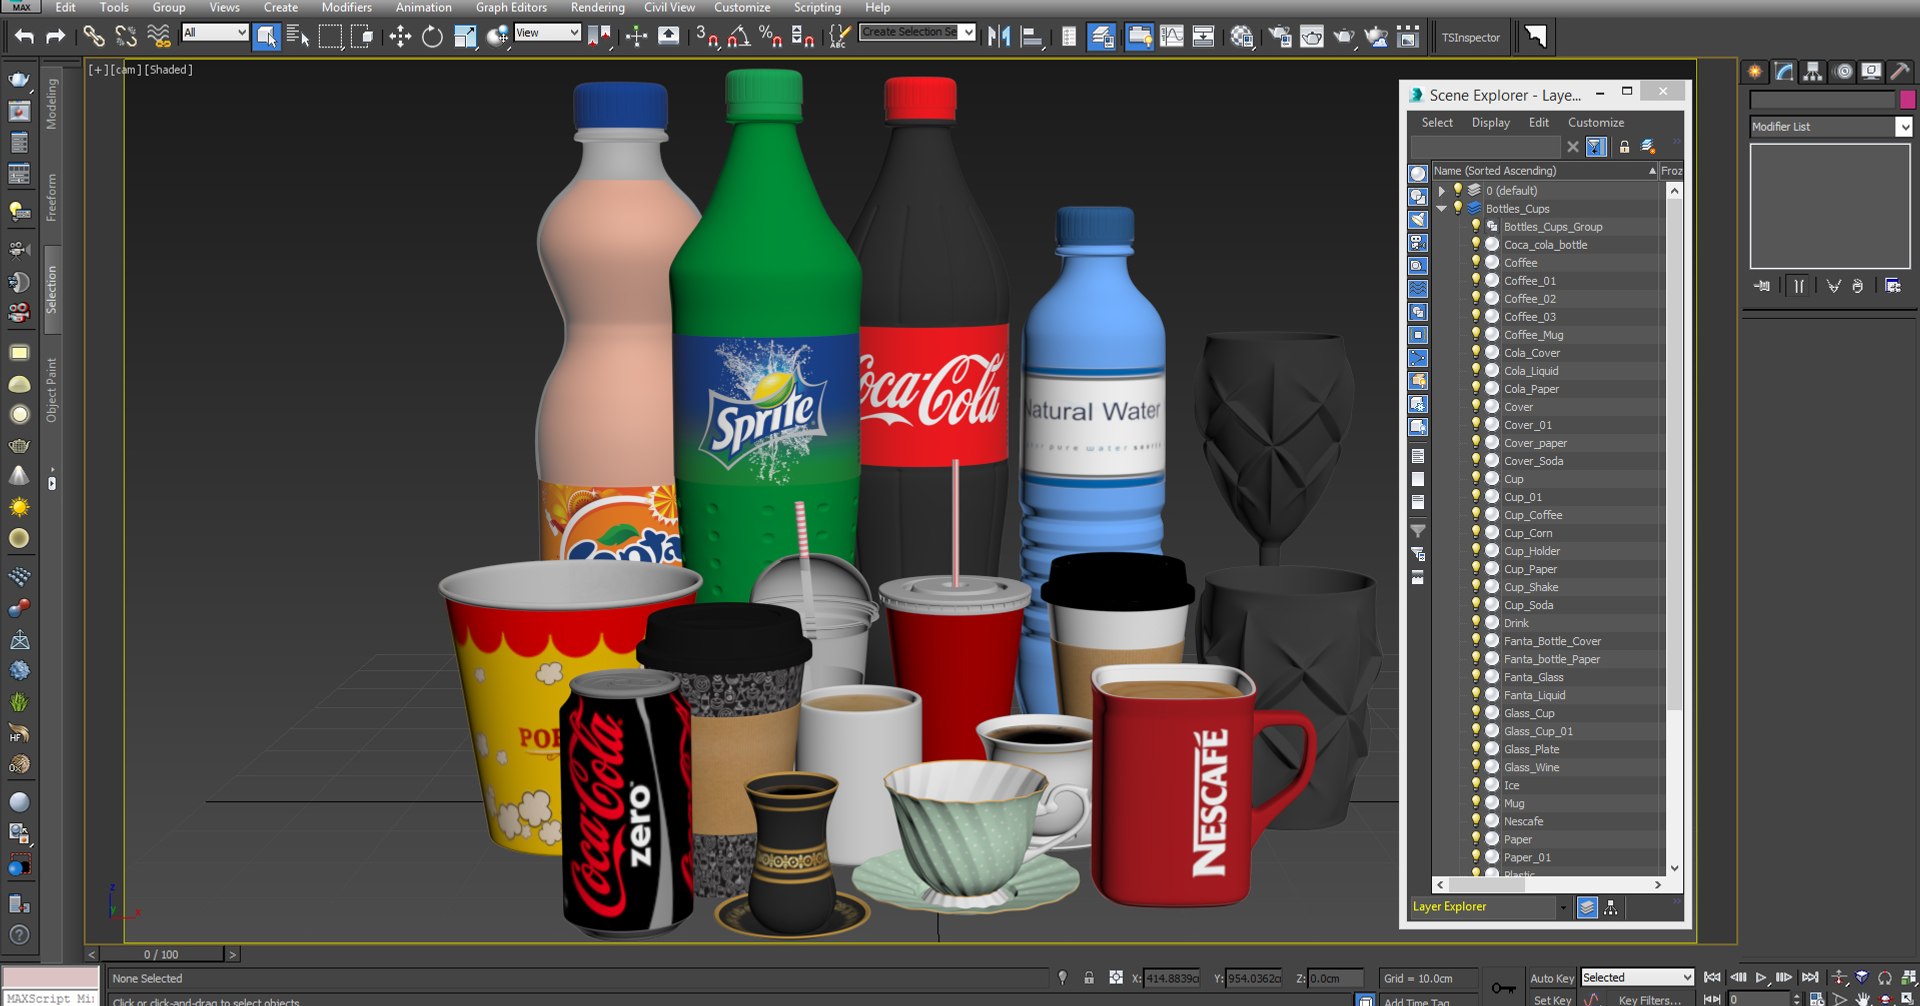Open the reference coordinate View dropdown
The height and width of the screenshot is (1006, 1920).
[x=546, y=33]
